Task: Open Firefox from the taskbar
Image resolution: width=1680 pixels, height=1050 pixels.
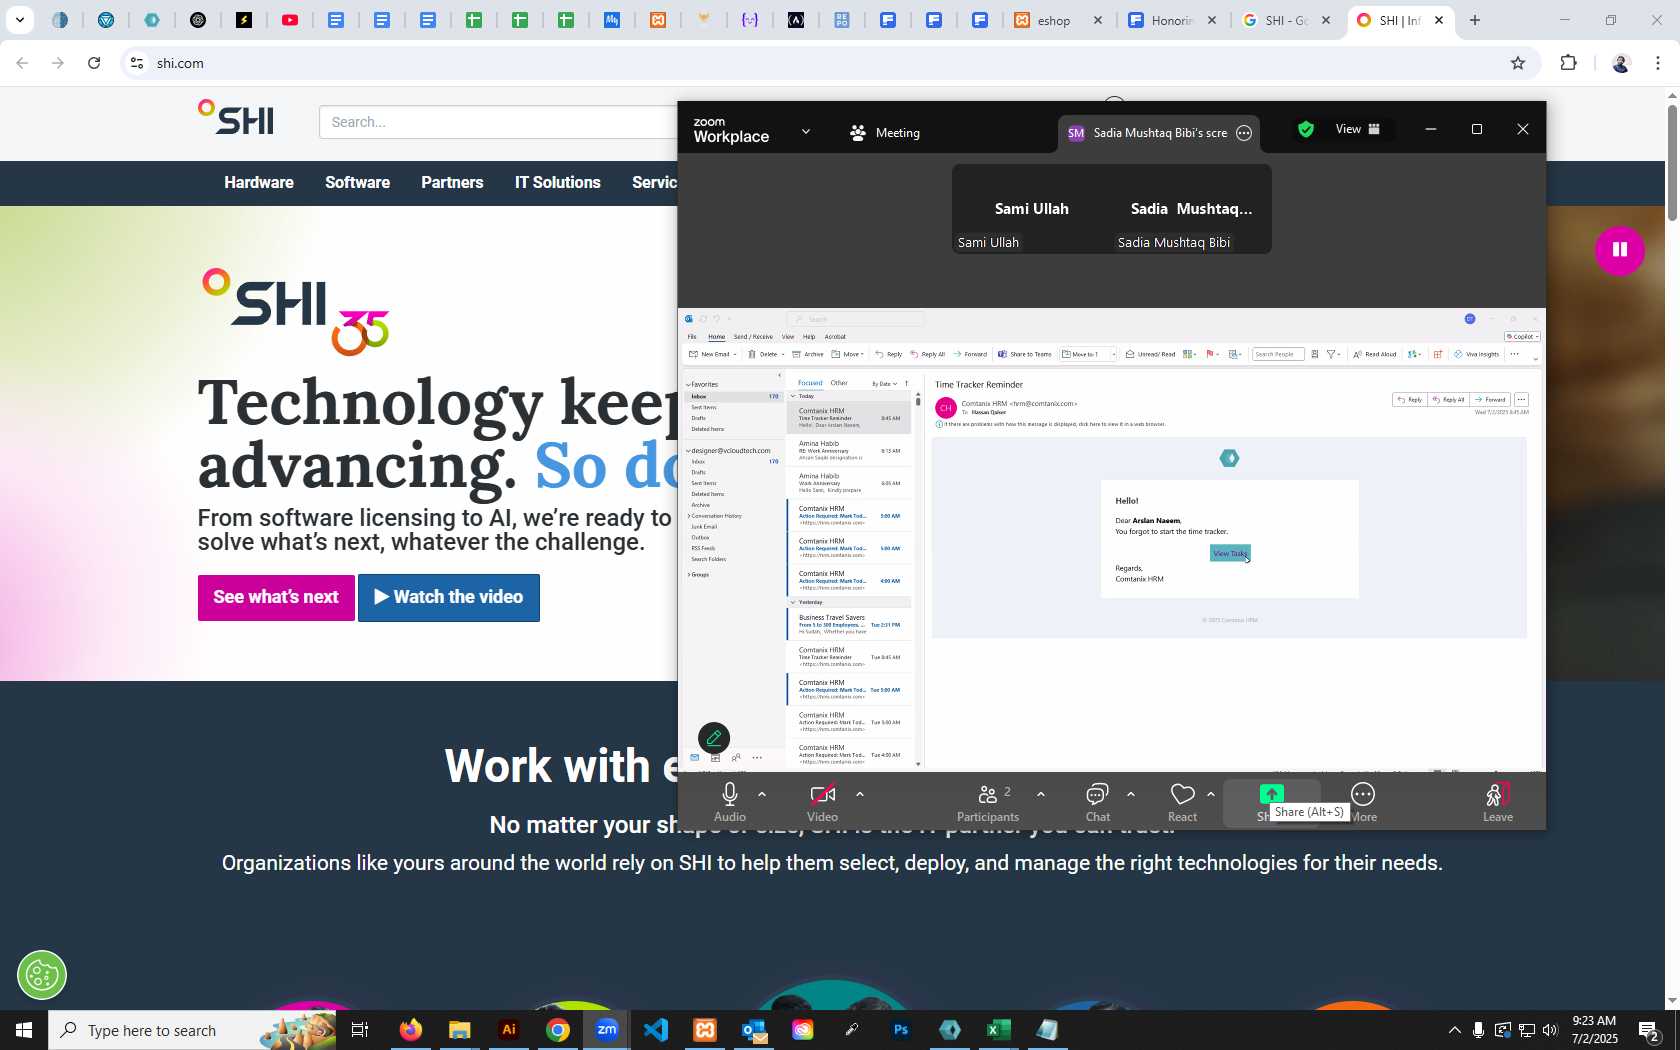Action: [410, 1030]
